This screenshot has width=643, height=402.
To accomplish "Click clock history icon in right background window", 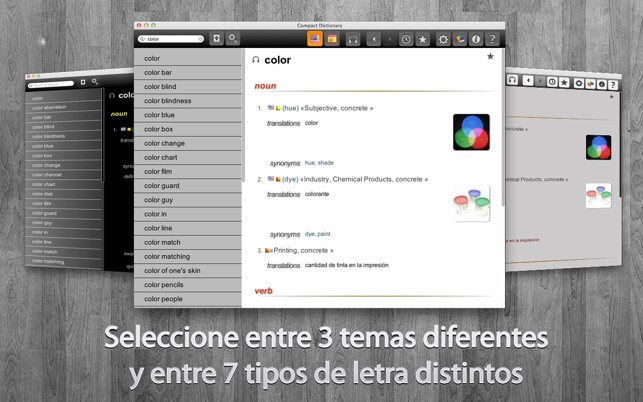I will [x=552, y=82].
